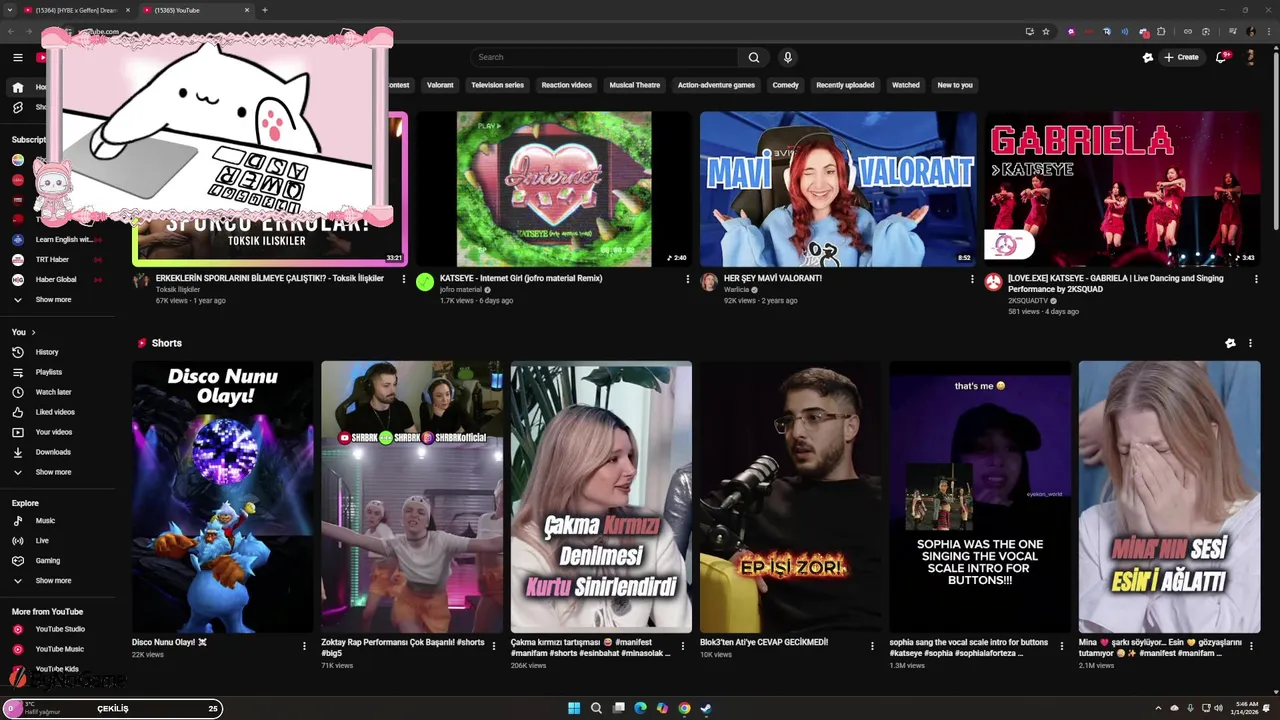Image resolution: width=1280 pixels, height=720 pixels.
Task: Open the Chrome three-dot menu
Action: pos(1267,31)
